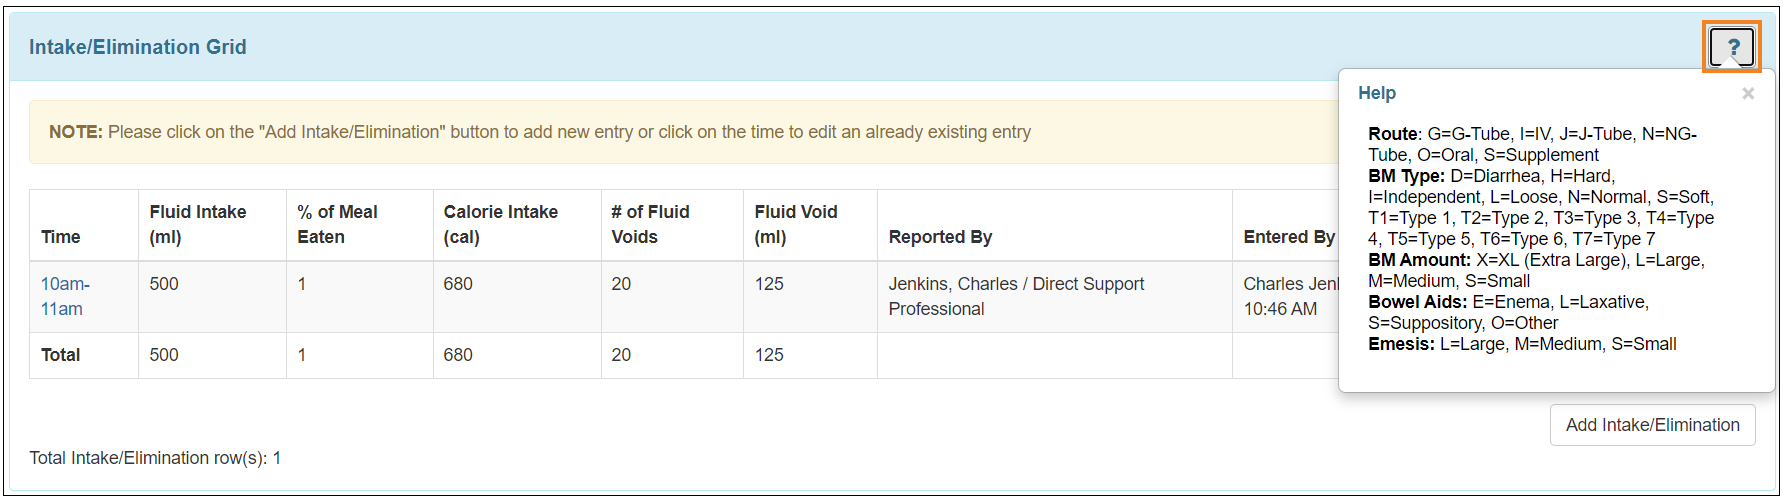1783x499 pixels.
Task: Close the Help popover
Action: (x=1747, y=93)
